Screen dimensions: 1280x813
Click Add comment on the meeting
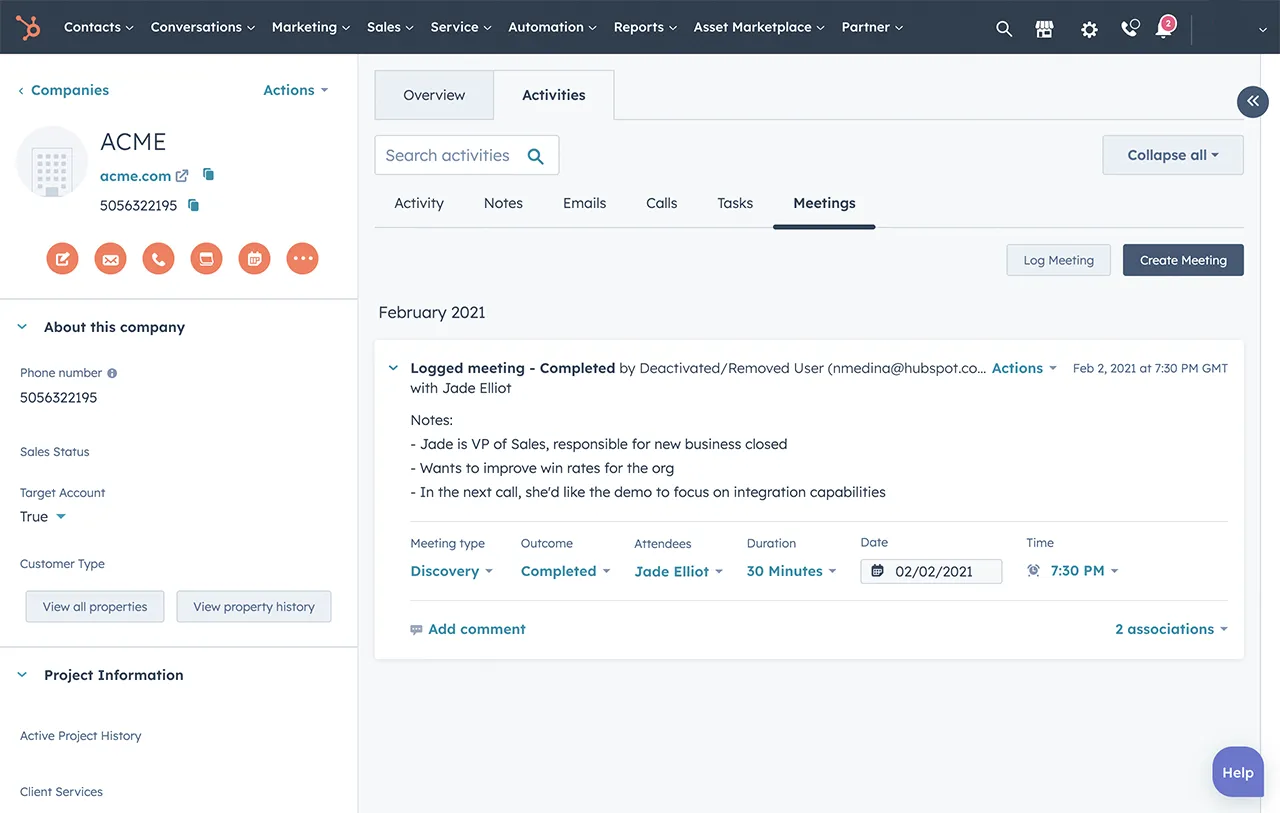(x=468, y=629)
